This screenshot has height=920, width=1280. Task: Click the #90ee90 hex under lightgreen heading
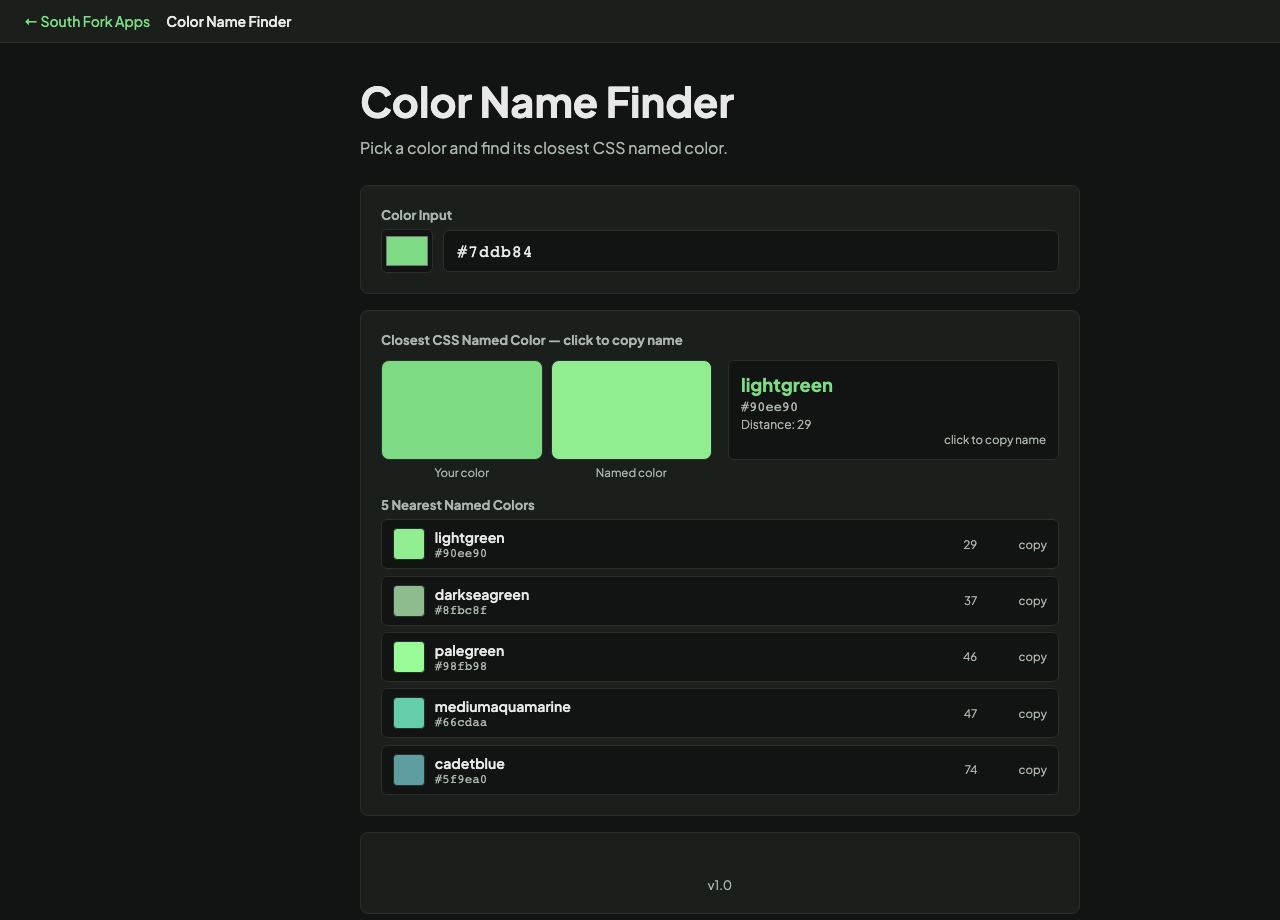[x=769, y=407]
